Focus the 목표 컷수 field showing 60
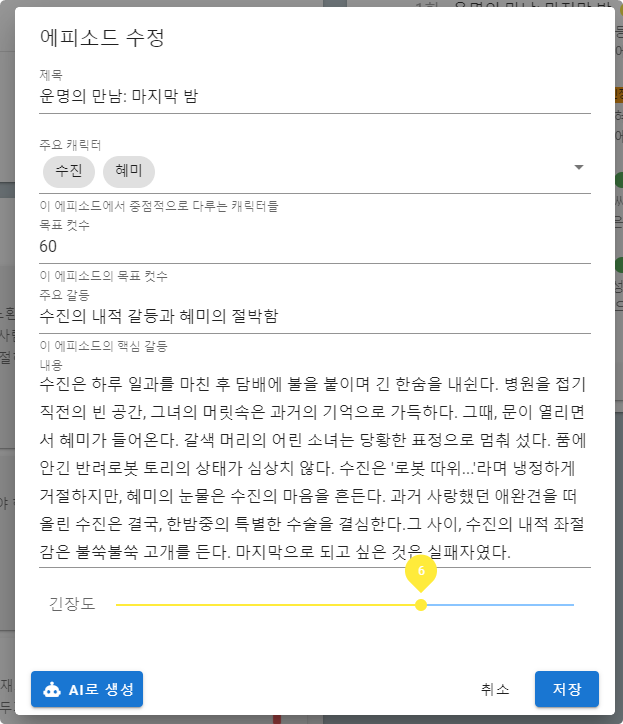This screenshot has height=724, width=623. tap(315, 247)
